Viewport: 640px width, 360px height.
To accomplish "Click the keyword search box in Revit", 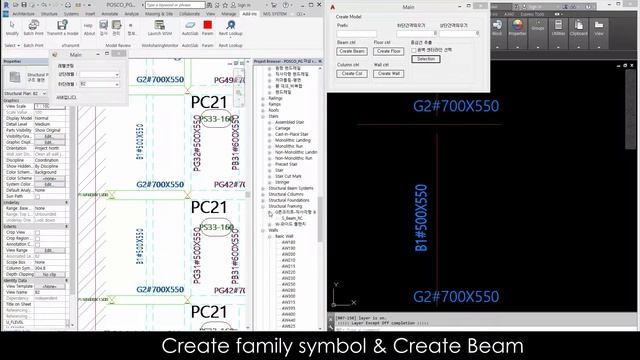I will point(175,5).
